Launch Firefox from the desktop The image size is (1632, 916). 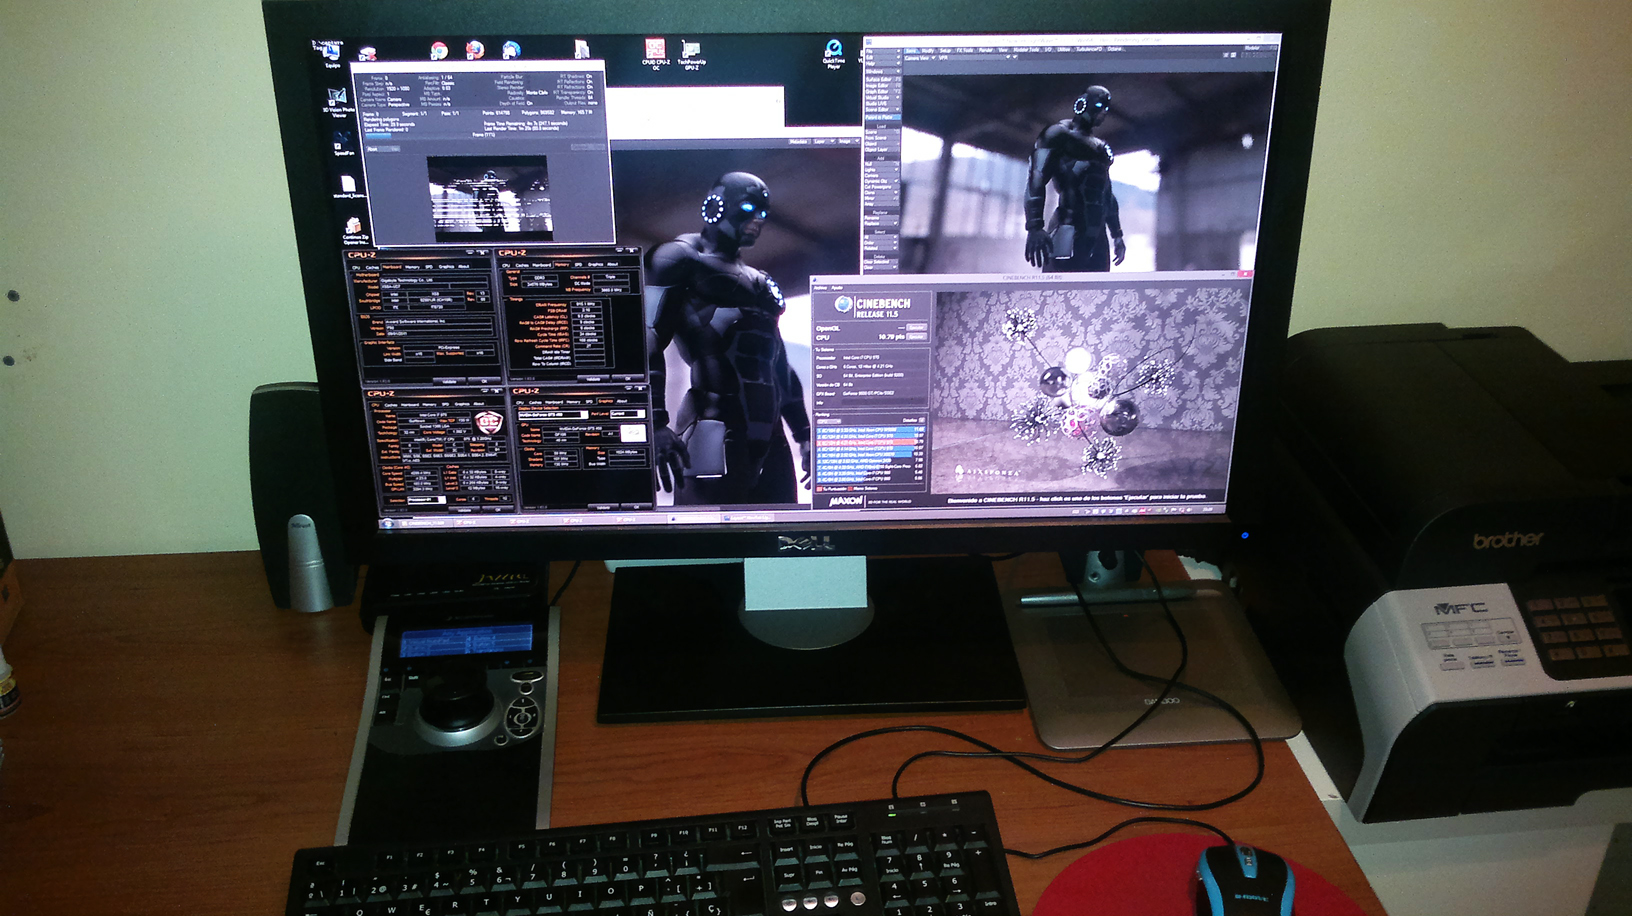click(475, 51)
